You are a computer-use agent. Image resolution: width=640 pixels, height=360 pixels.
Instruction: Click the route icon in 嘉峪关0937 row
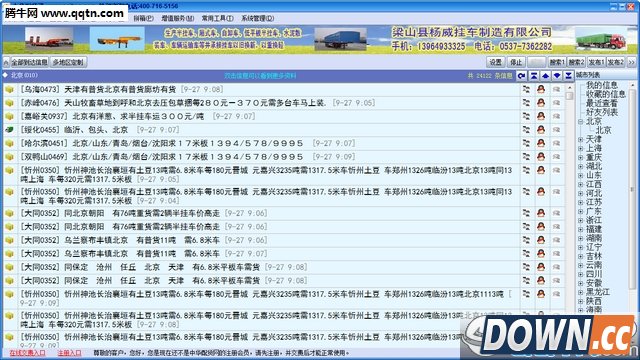(x=526, y=116)
